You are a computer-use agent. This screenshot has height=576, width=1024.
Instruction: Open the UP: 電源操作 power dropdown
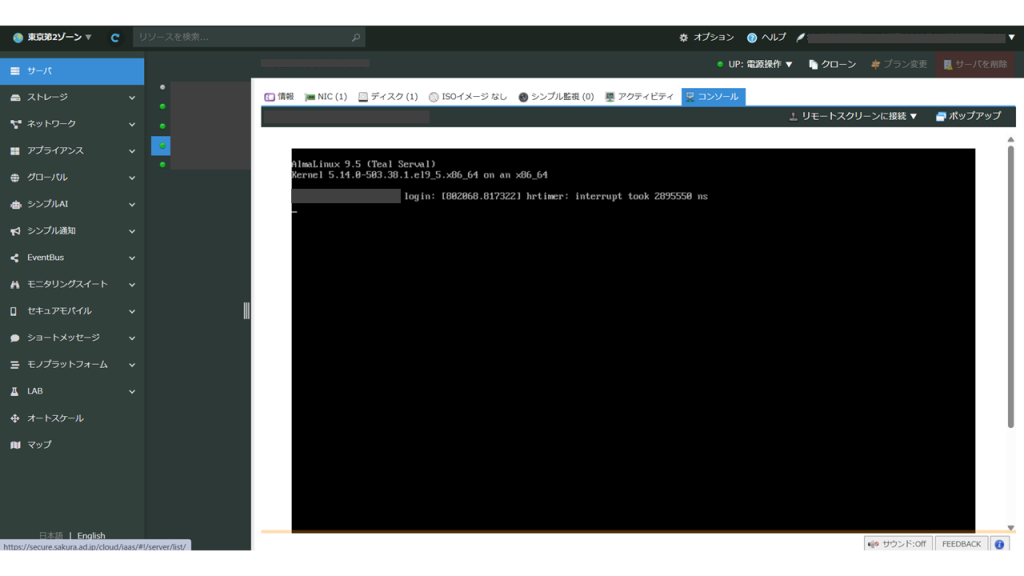click(754, 64)
